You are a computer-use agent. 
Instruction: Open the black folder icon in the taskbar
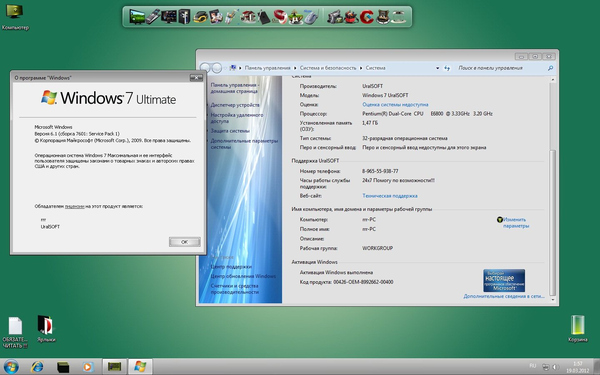pos(63,367)
